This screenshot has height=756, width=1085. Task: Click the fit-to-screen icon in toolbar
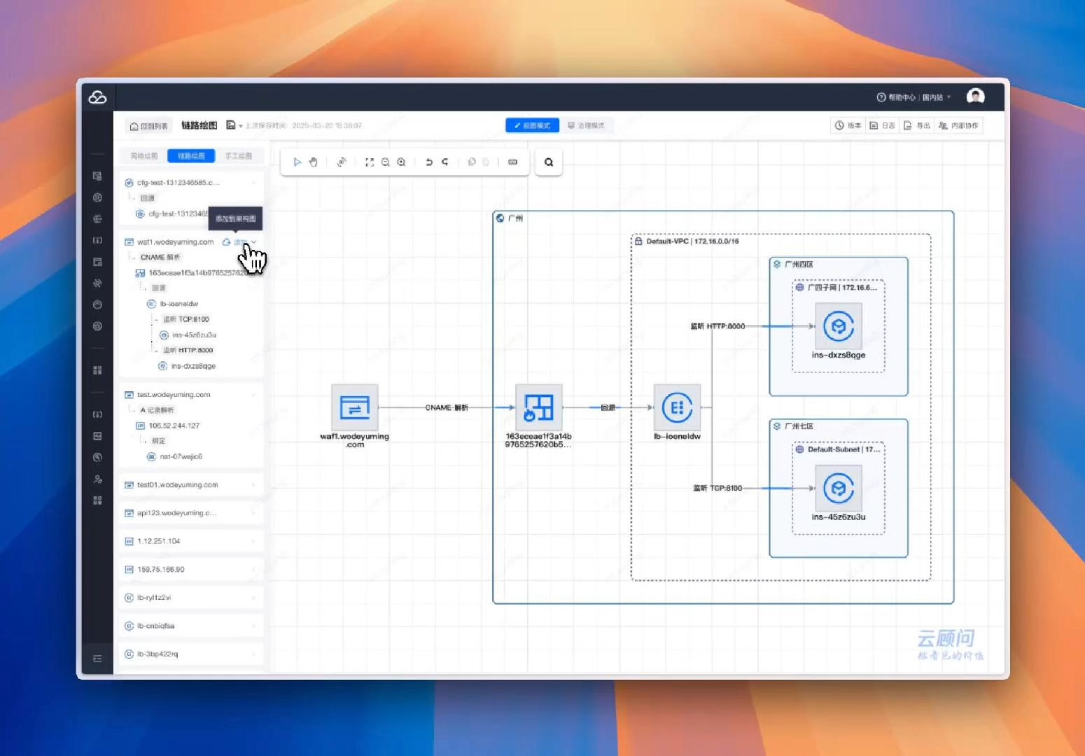point(369,162)
